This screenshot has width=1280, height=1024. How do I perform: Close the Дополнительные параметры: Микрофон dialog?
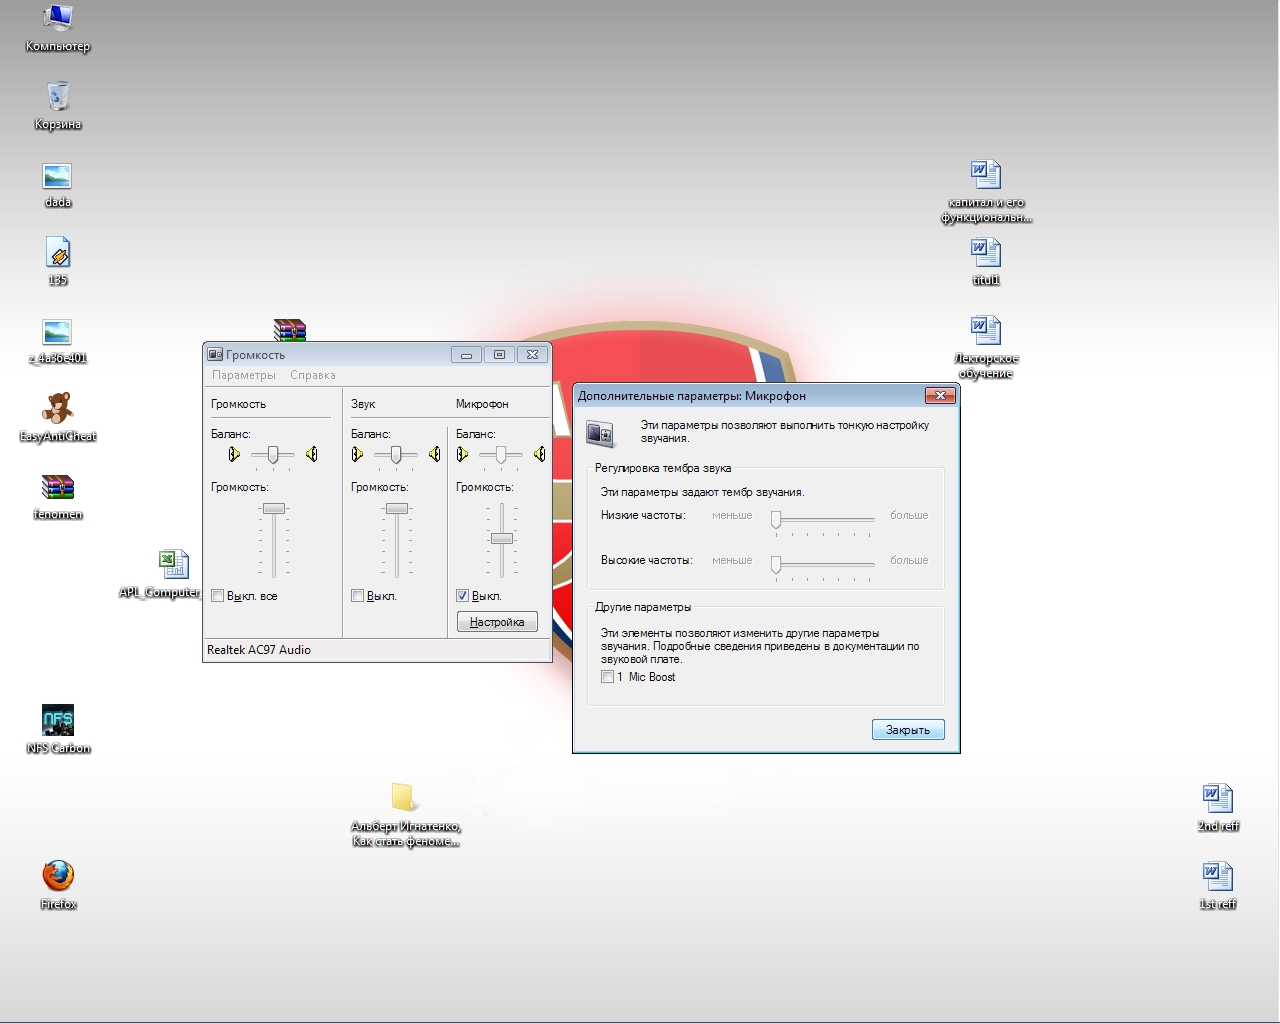tap(940, 396)
